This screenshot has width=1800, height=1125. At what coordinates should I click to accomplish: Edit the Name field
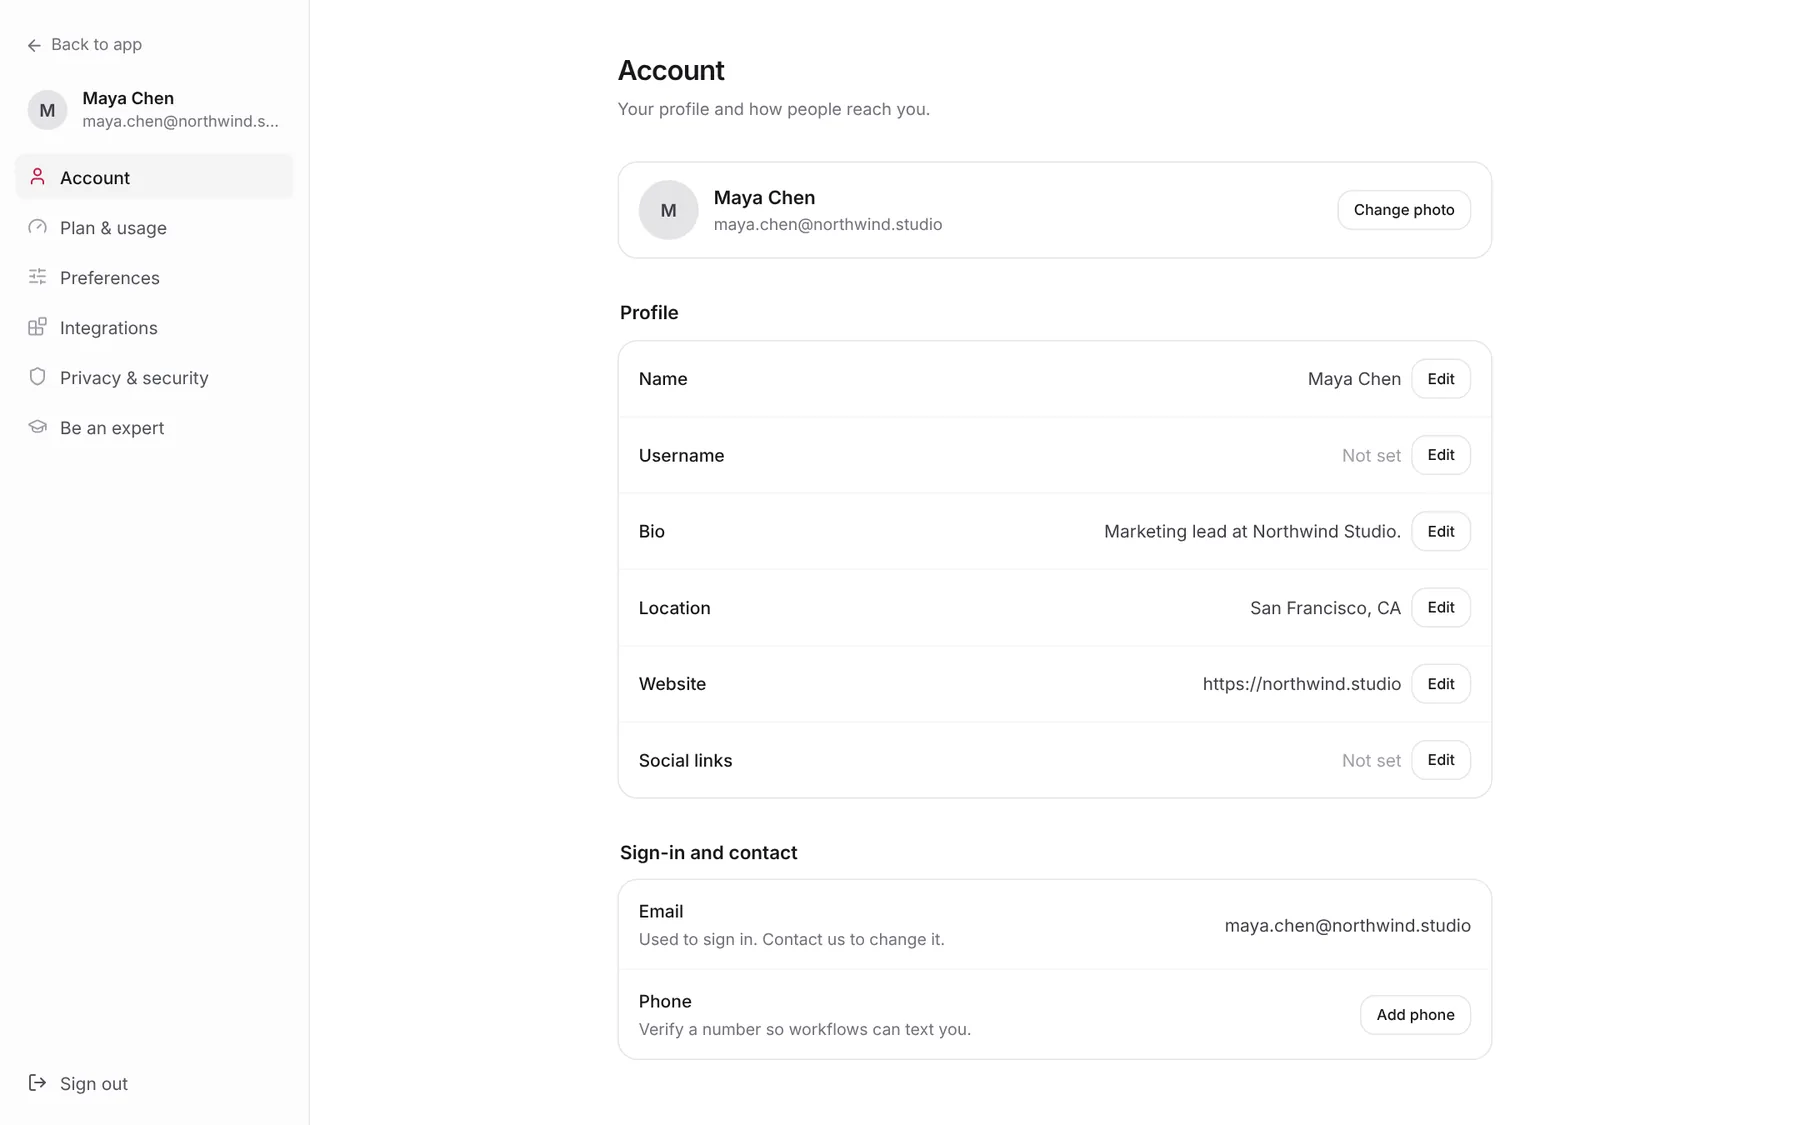click(x=1440, y=379)
